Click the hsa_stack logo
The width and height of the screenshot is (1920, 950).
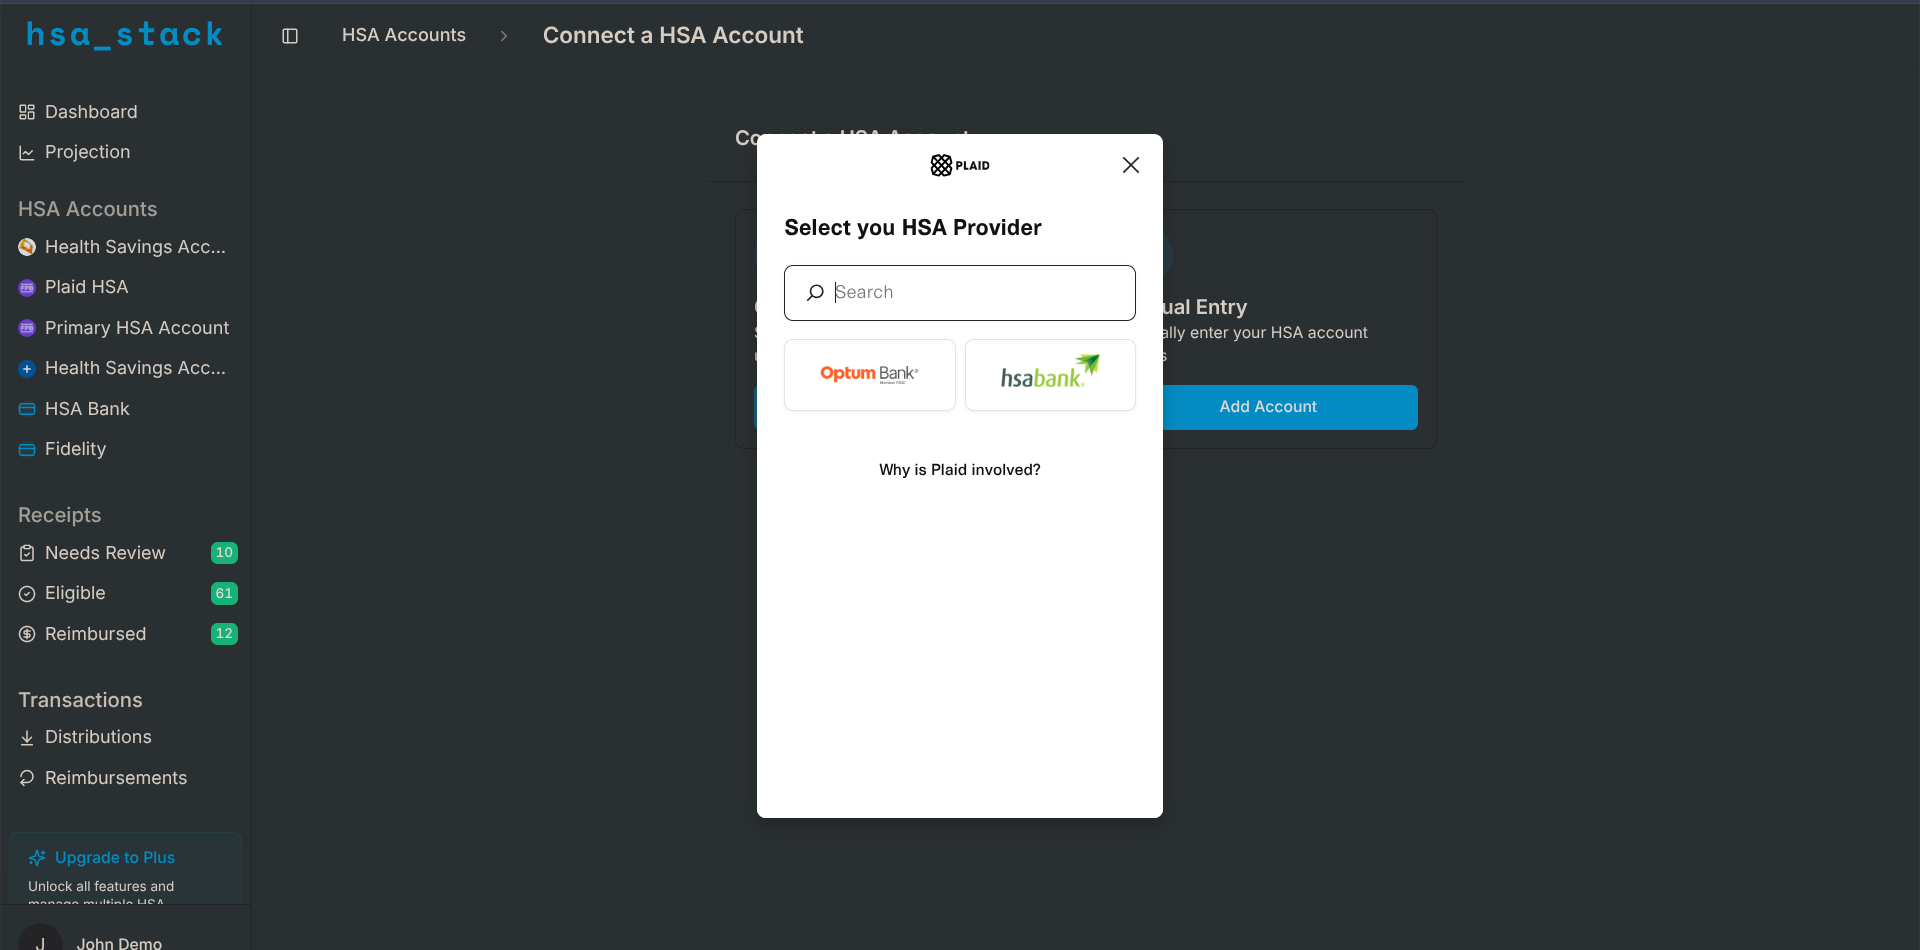coord(125,35)
